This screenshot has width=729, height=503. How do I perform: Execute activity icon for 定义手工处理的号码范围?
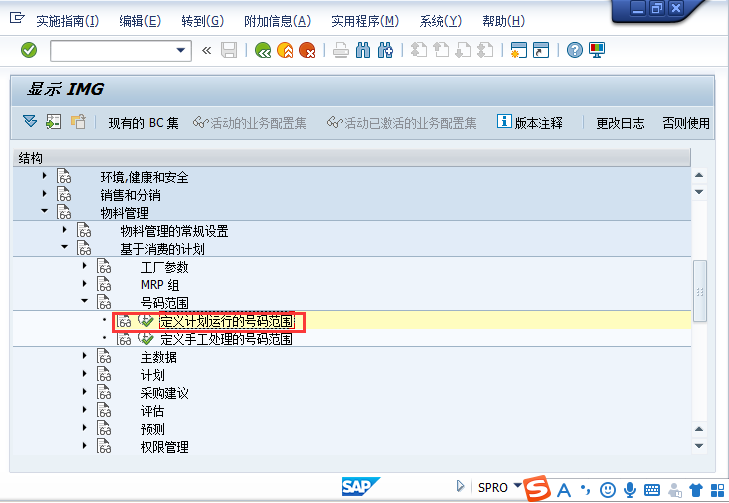pyautogui.click(x=146, y=339)
